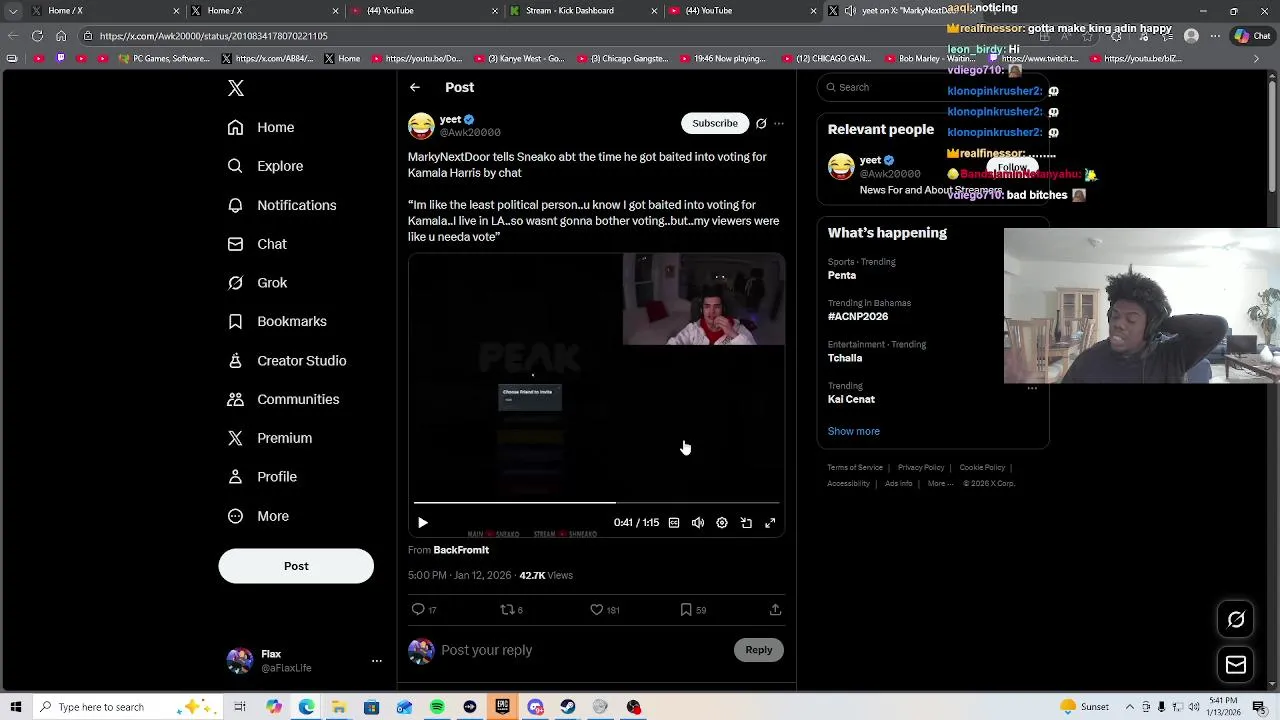This screenshot has width=1280, height=720.
Task: Switch to Stream - Kick Dashboard tab
Action: [x=581, y=11]
